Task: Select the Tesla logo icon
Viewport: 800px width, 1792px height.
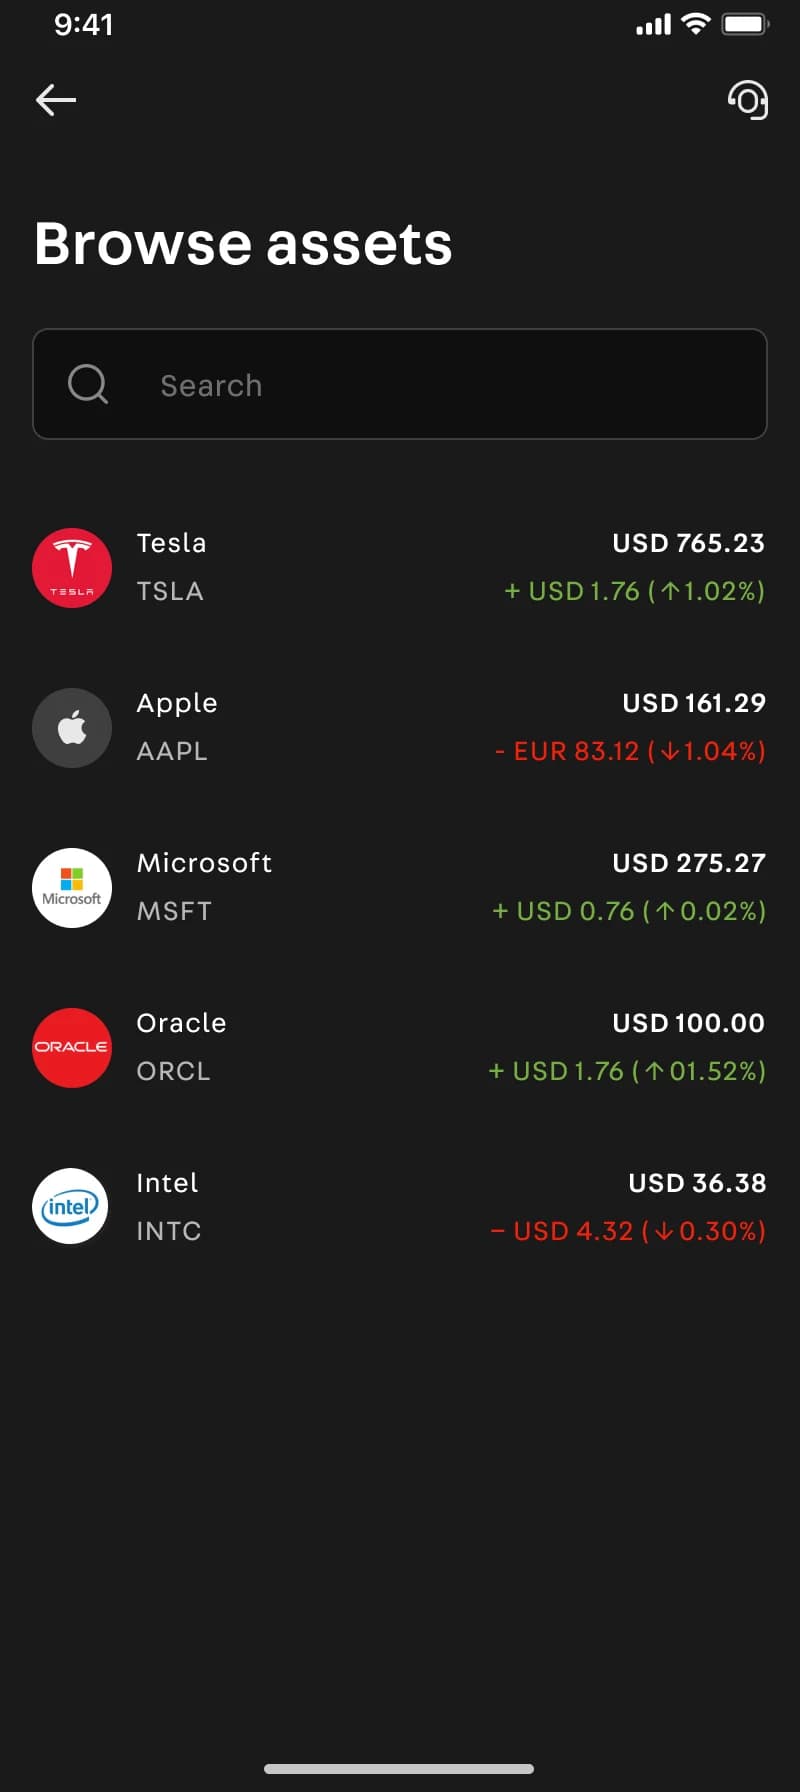Action: coord(72,568)
